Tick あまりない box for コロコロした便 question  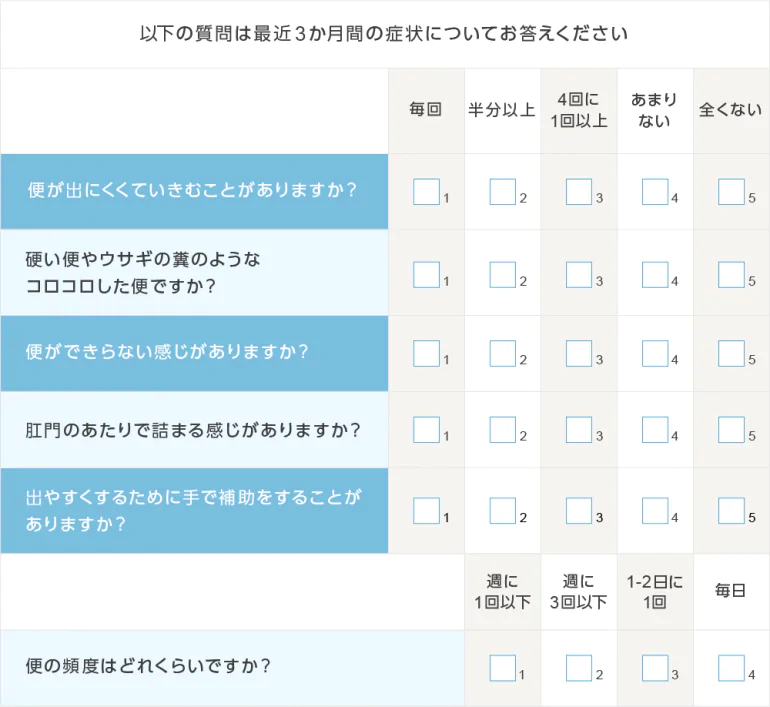(x=655, y=274)
